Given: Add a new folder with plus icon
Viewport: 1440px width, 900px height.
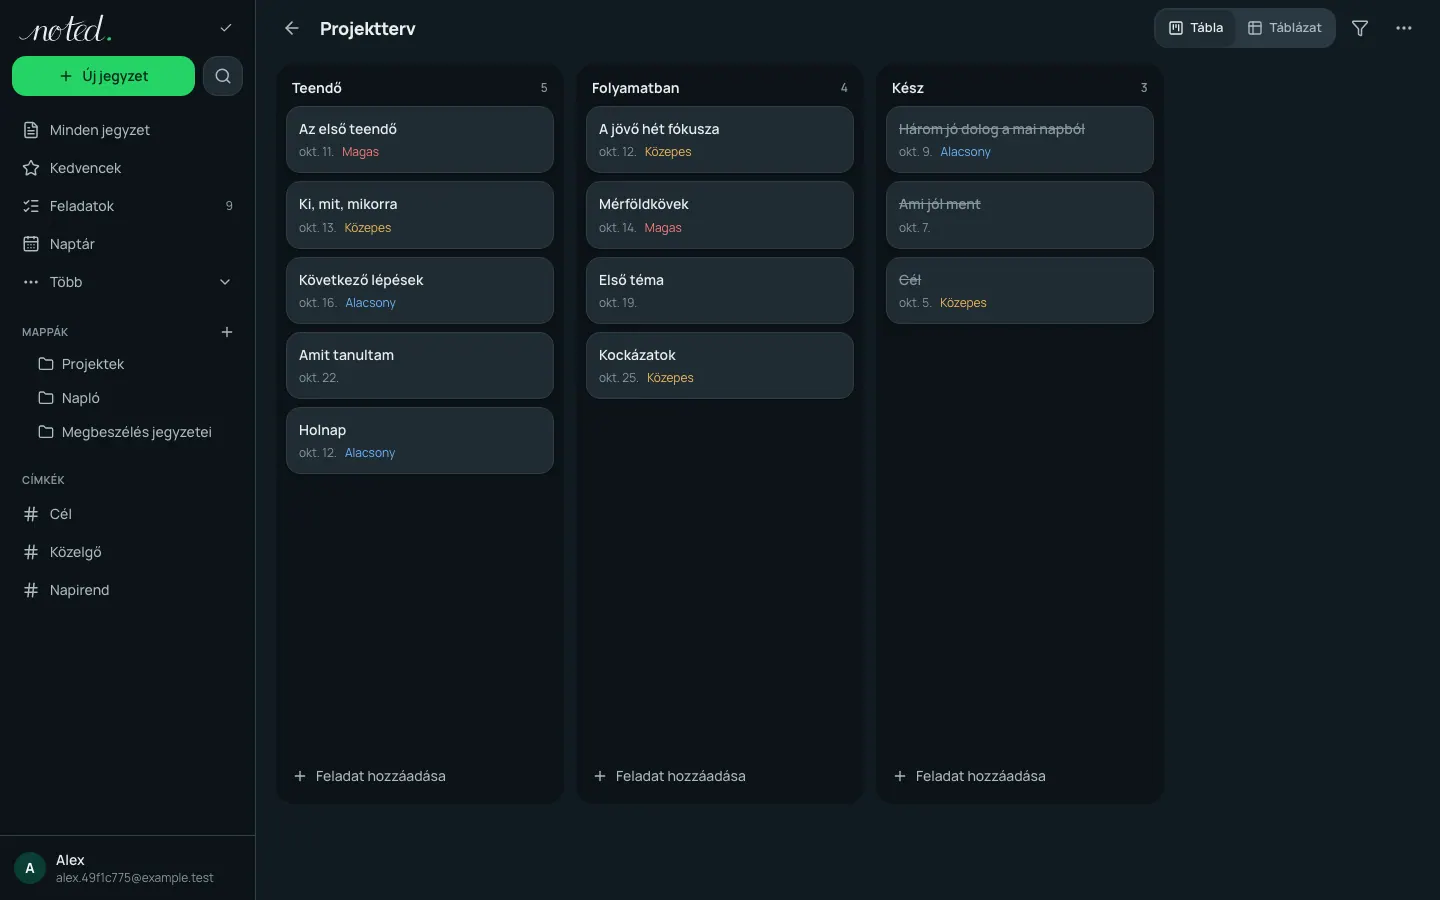Looking at the screenshot, I should click(x=227, y=332).
